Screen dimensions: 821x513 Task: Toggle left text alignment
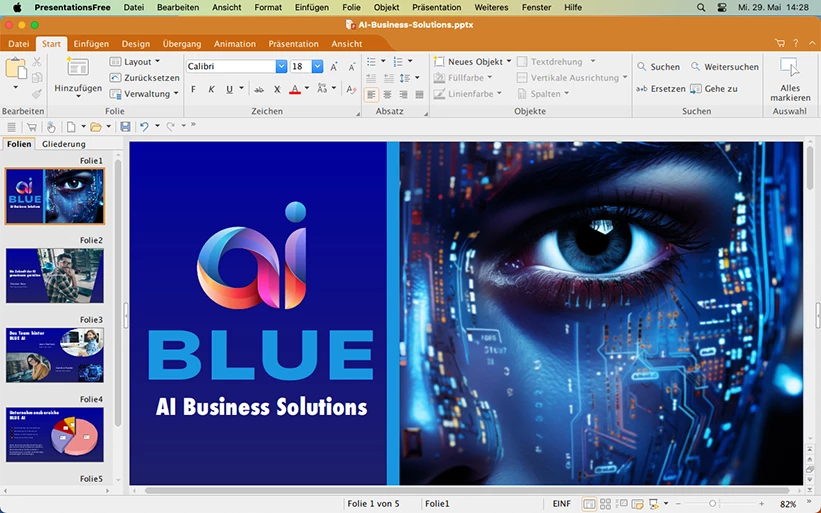point(371,95)
